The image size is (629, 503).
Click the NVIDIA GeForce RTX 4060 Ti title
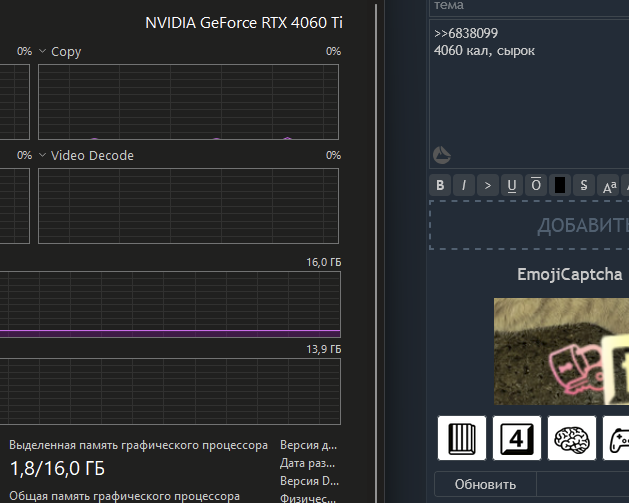pos(244,23)
